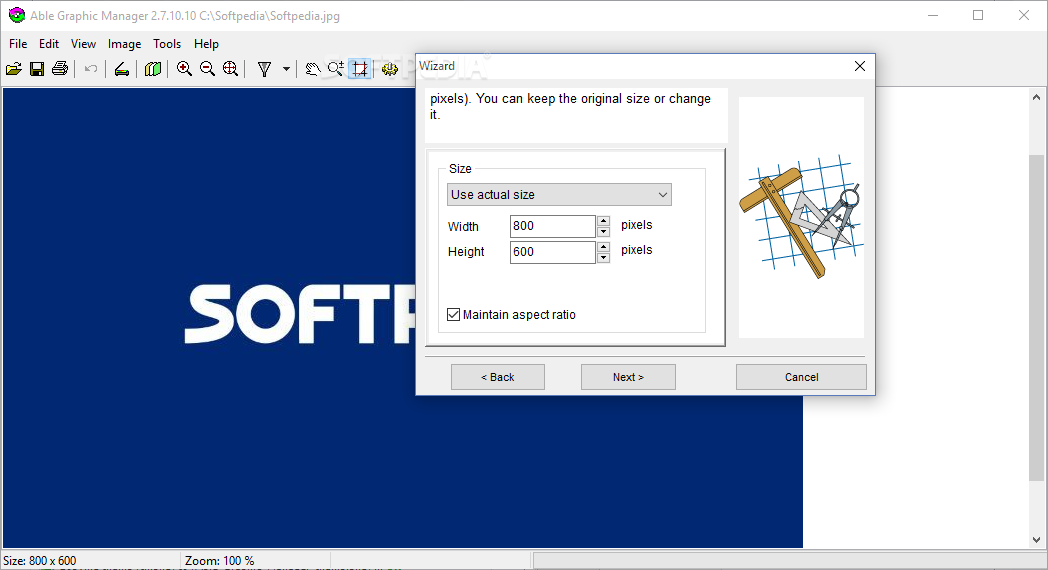Increase the Width with the up arrow

point(604,221)
